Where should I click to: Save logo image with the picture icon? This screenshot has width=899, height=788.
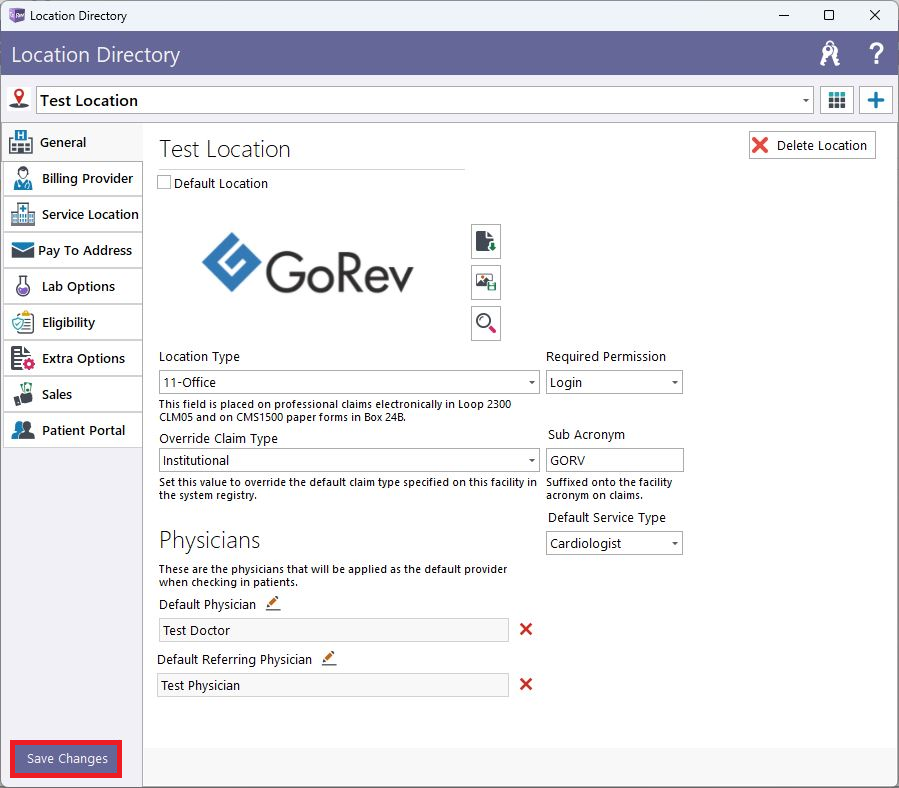[x=486, y=282]
